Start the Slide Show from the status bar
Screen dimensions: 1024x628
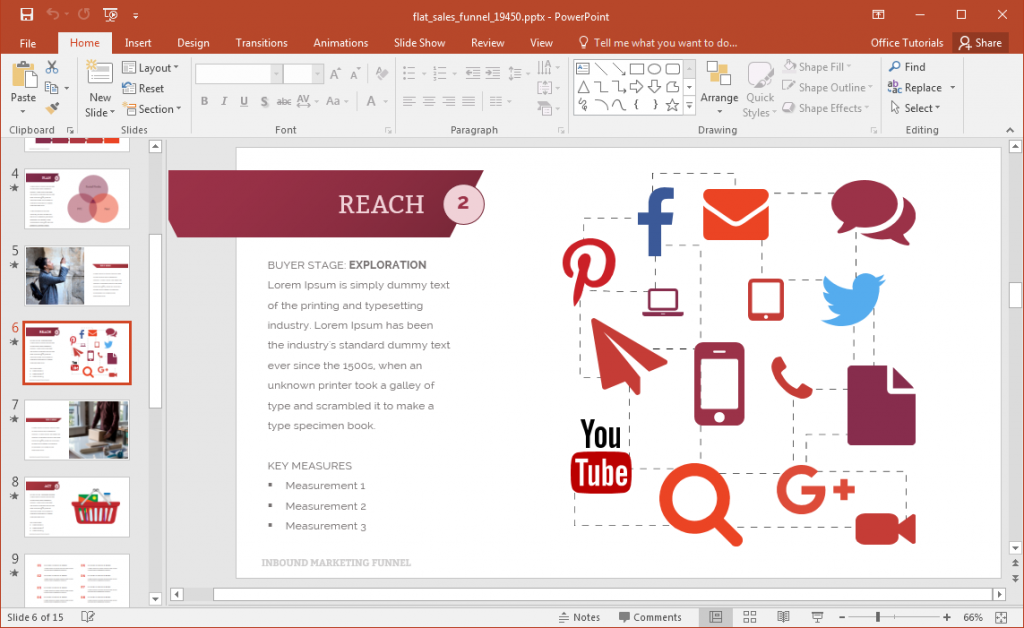[816, 617]
